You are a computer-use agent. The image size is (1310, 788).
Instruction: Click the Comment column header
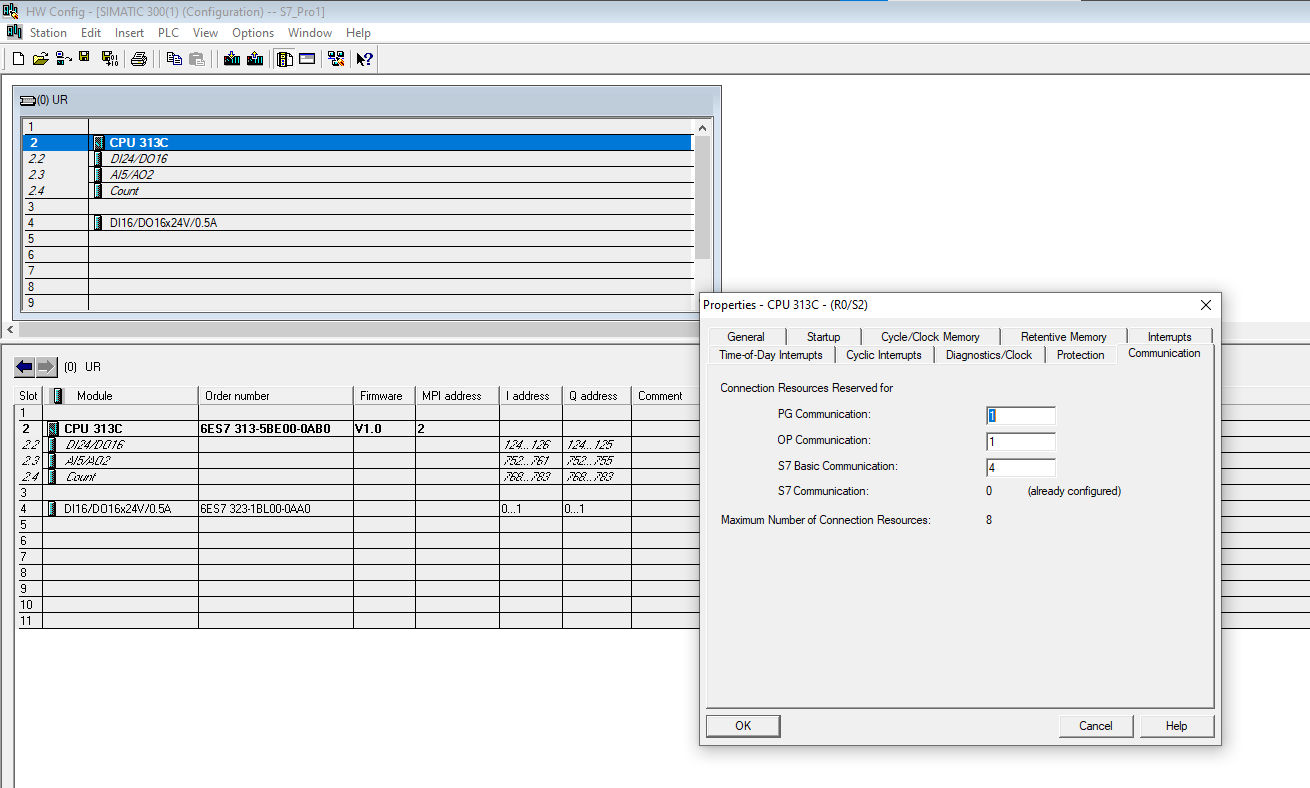pos(665,396)
